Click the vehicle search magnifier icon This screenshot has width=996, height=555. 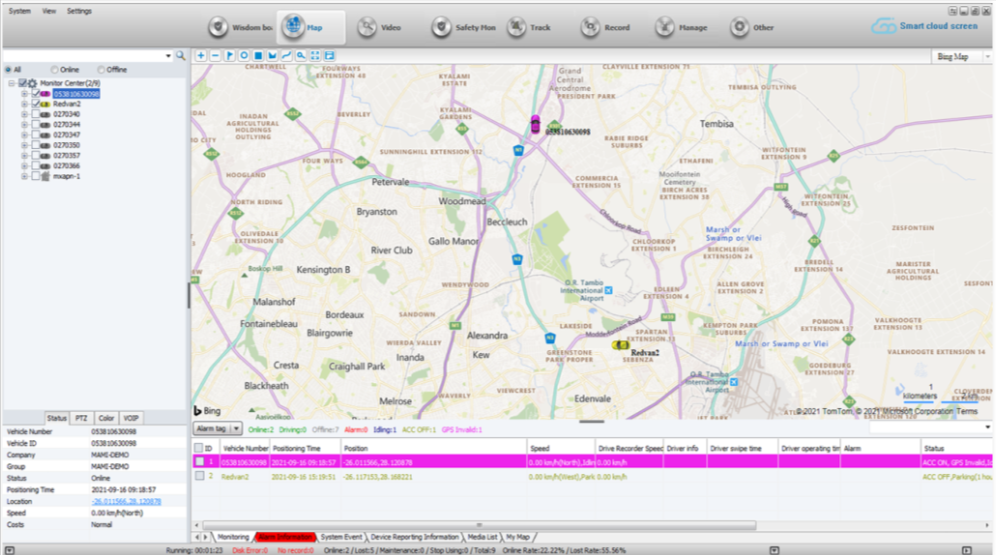181,56
